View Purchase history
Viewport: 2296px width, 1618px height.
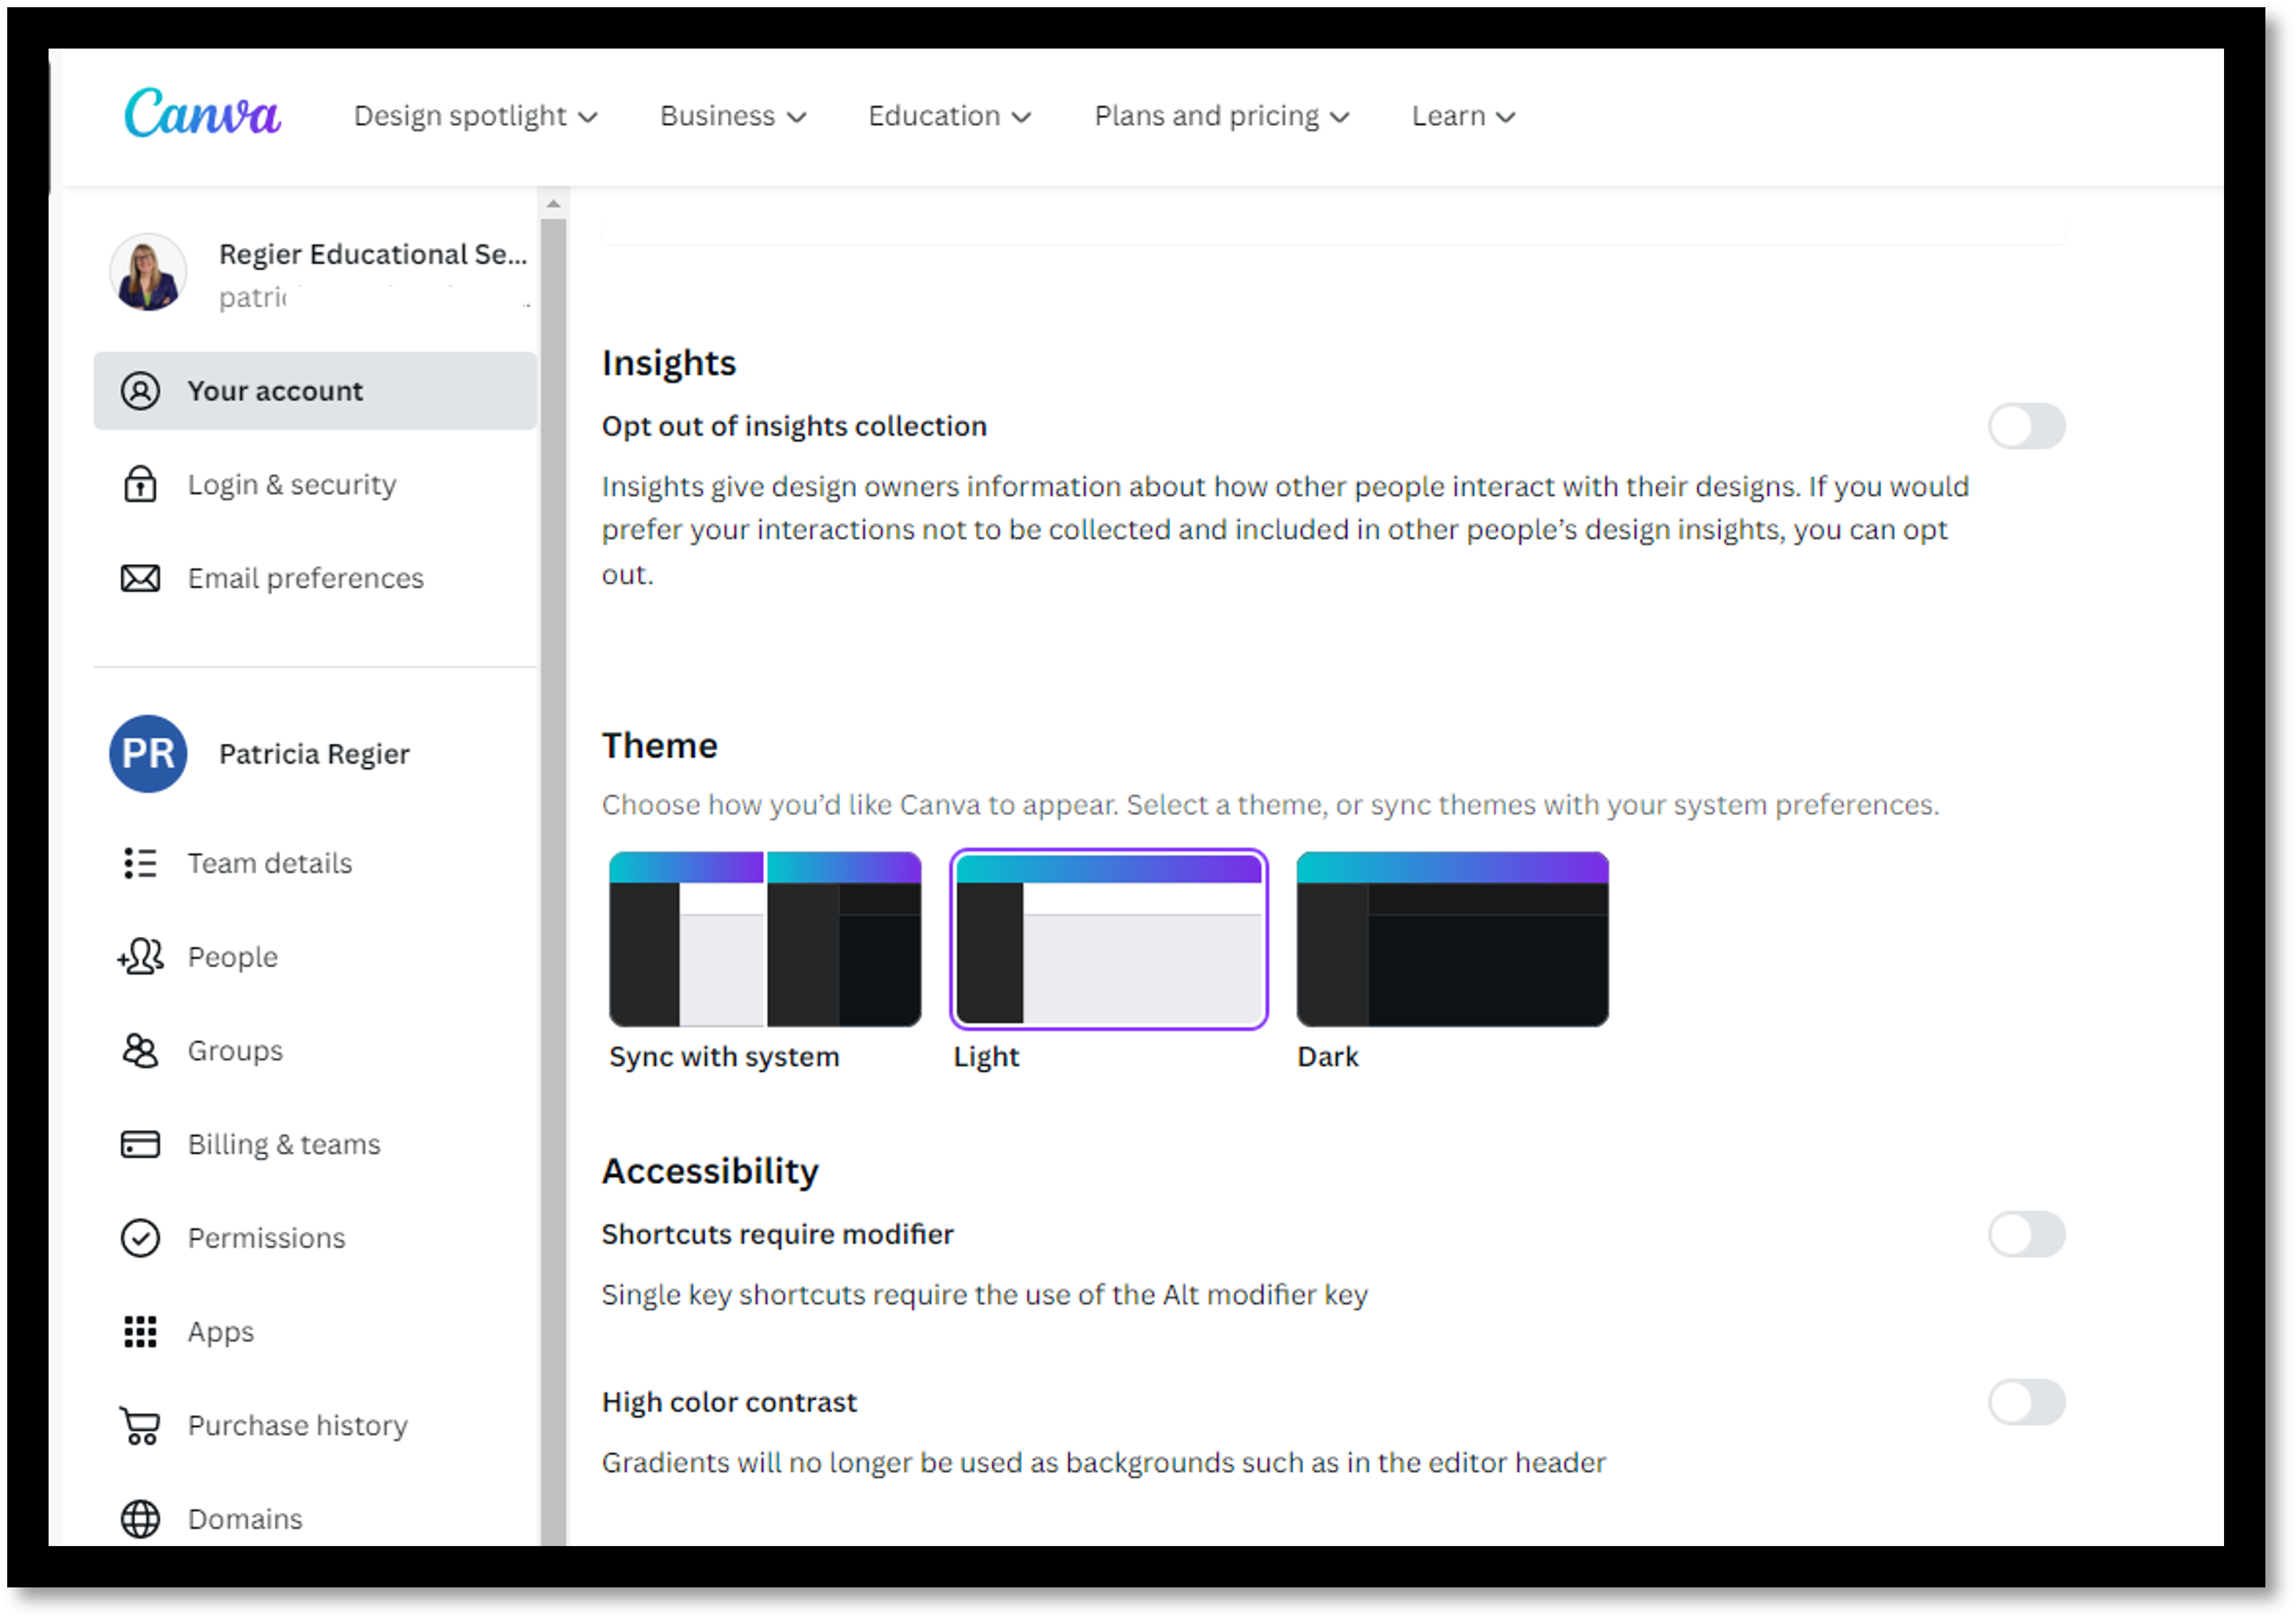point(315,1426)
